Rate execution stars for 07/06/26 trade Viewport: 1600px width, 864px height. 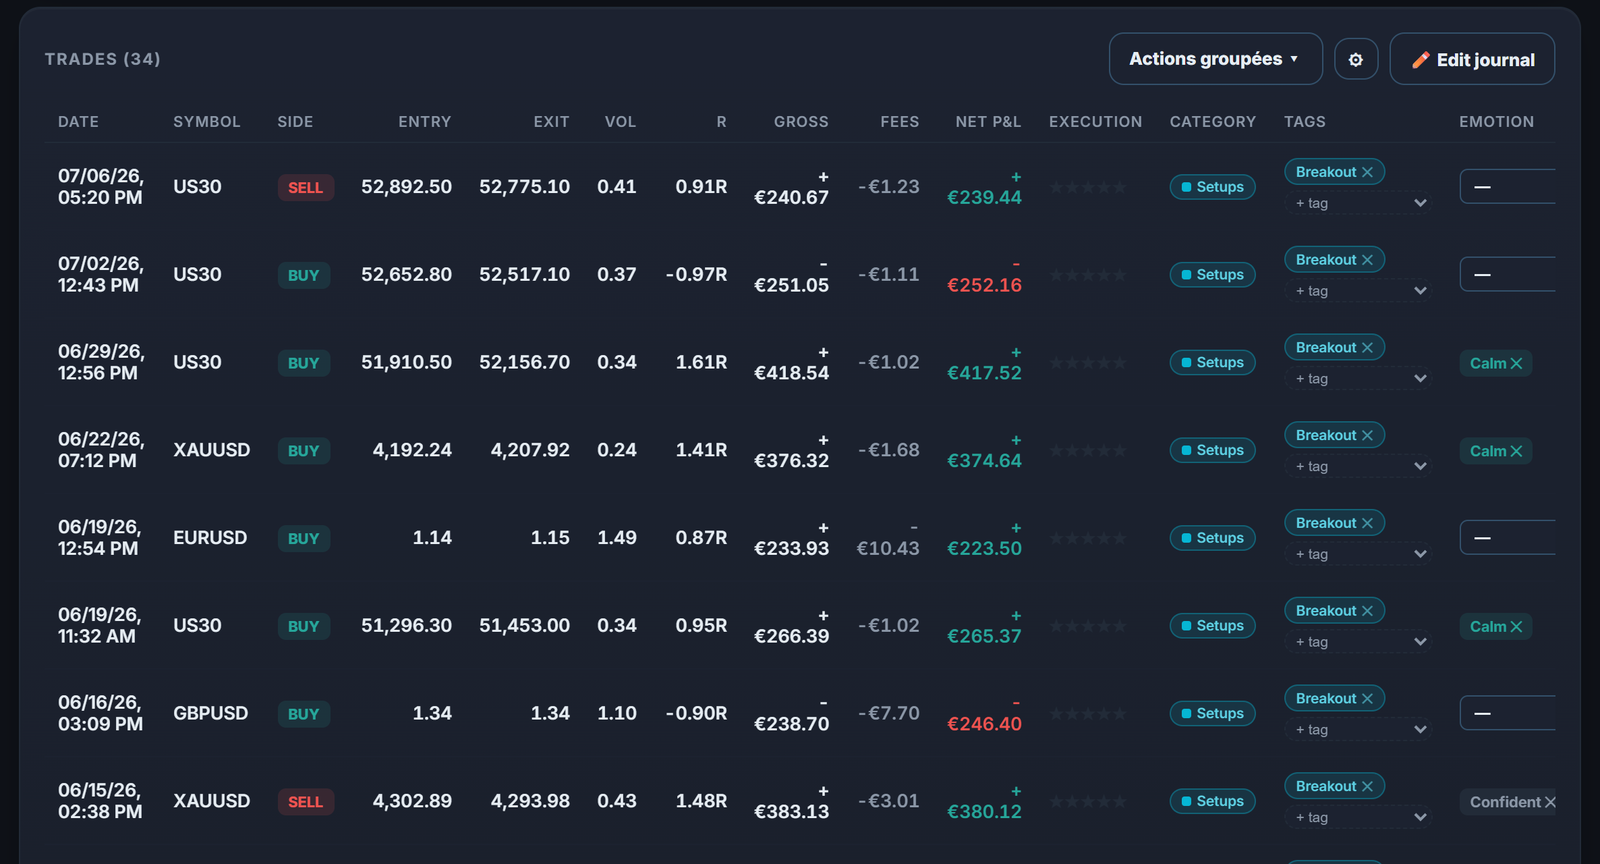coord(1088,187)
